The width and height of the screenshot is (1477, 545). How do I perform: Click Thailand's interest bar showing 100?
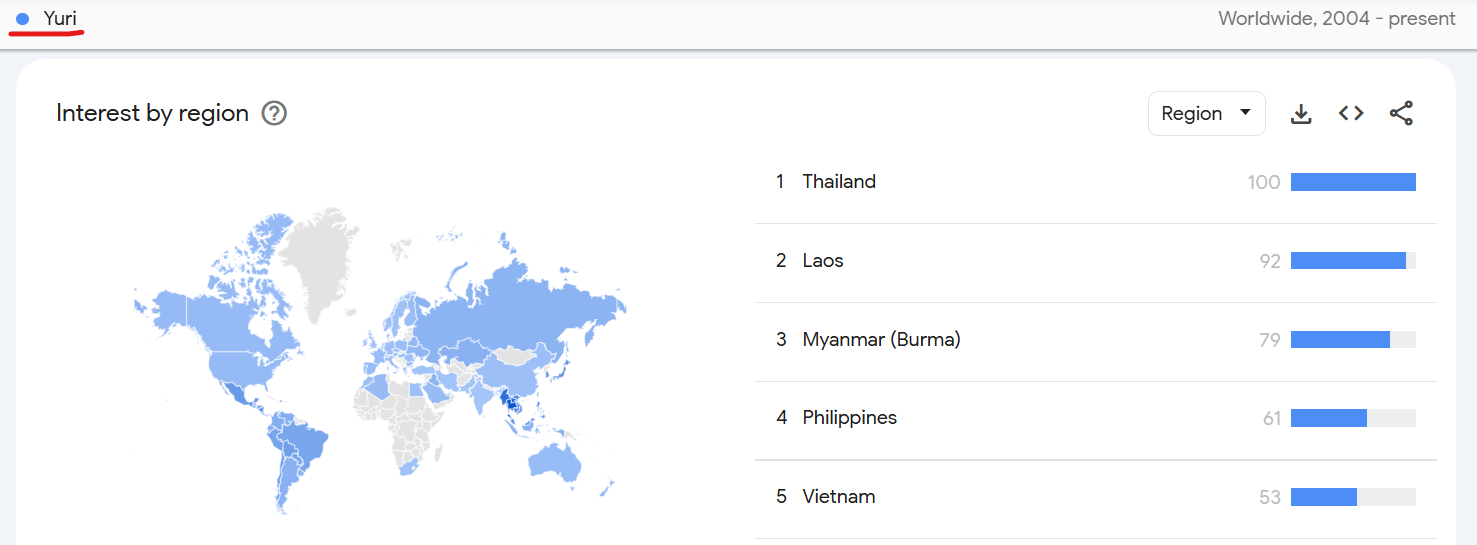(1353, 182)
